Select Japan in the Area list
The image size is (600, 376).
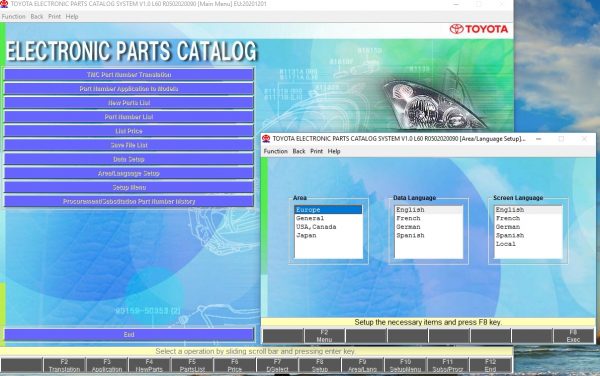pyautogui.click(x=328, y=235)
